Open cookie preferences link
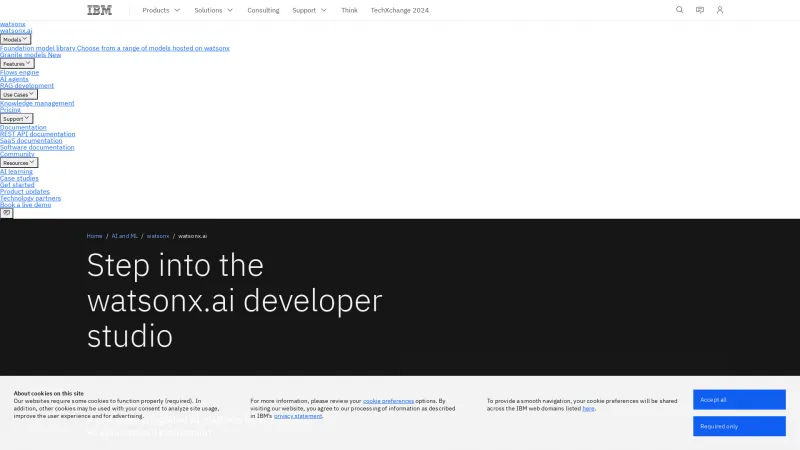 point(388,401)
